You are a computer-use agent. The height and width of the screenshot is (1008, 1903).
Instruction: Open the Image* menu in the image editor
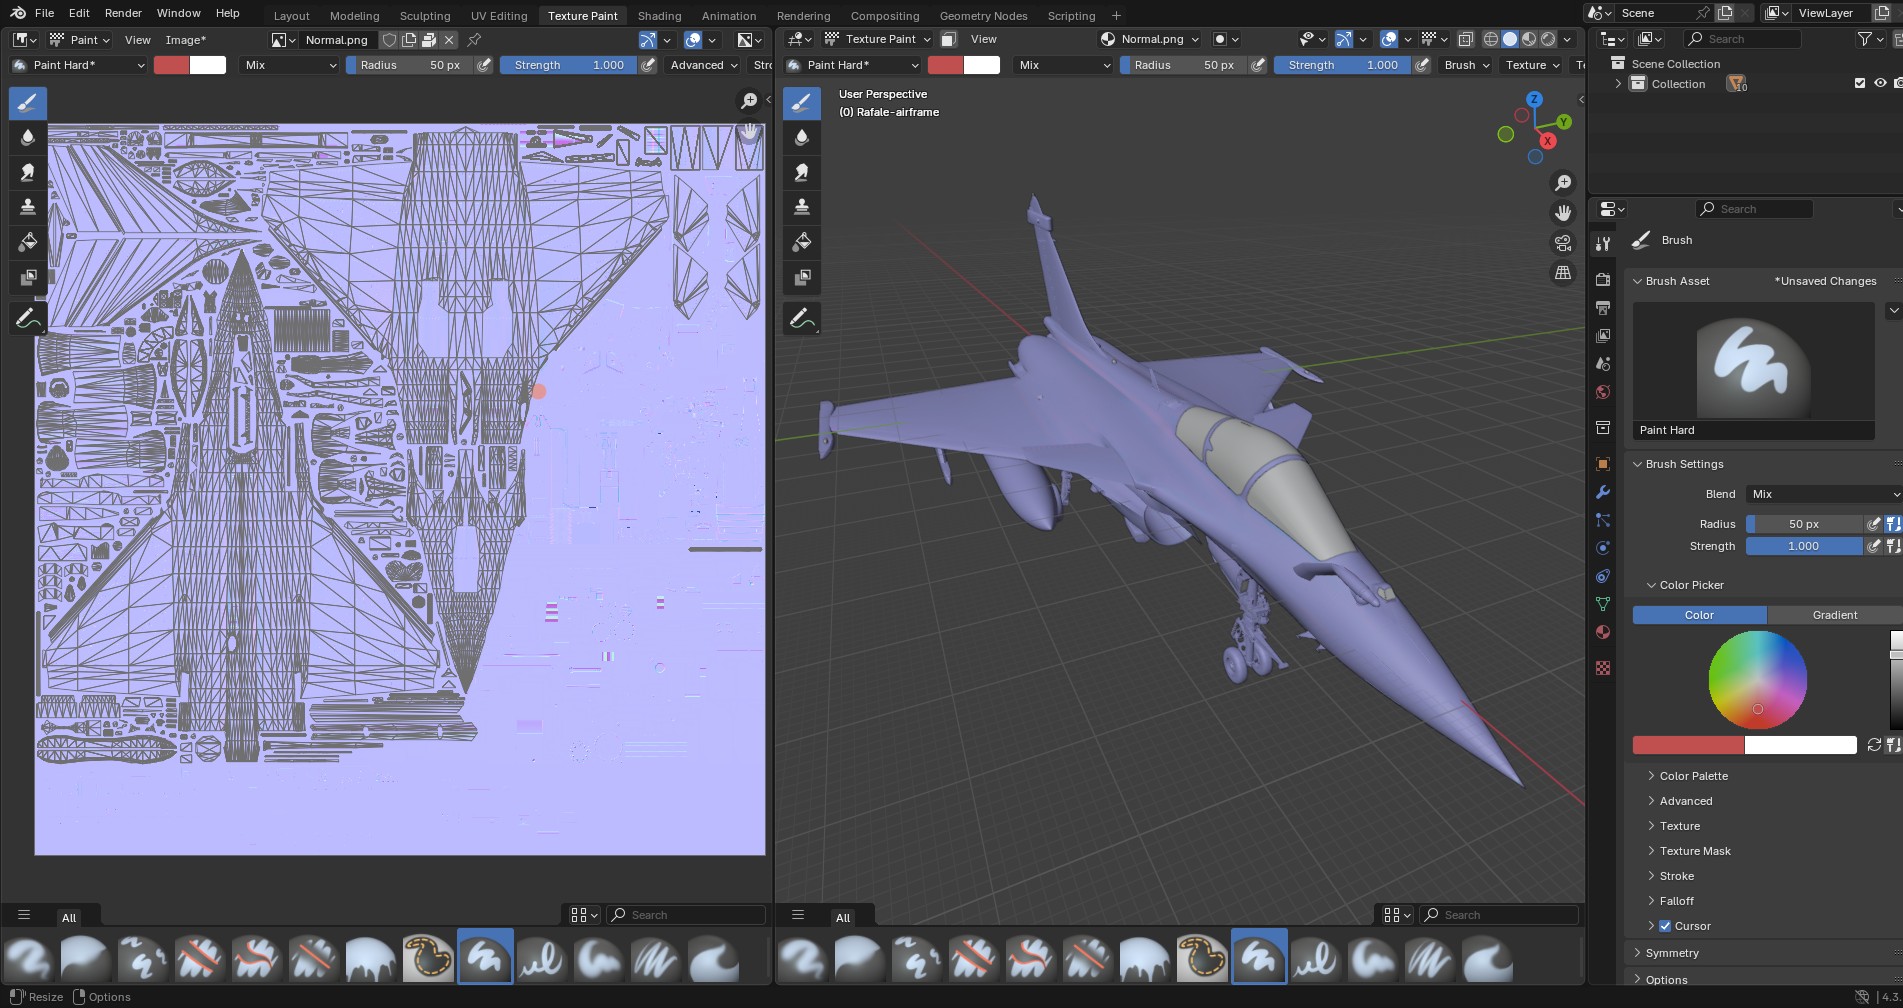click(x=185, y=40)
